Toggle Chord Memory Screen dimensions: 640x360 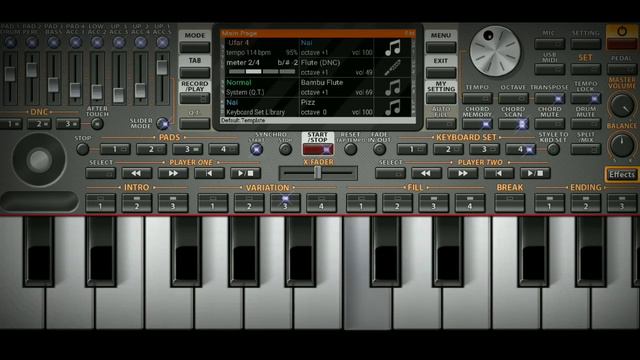pos(477,124)
